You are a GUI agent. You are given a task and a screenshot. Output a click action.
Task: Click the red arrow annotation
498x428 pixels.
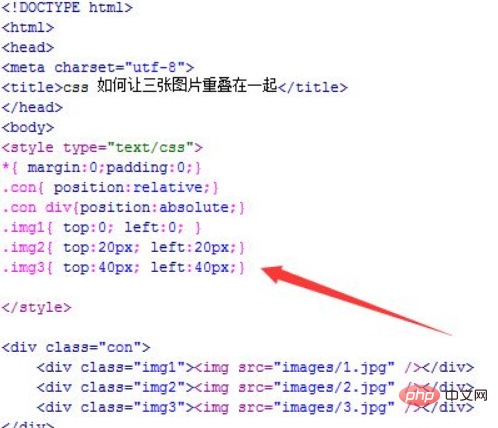(356, 300)
